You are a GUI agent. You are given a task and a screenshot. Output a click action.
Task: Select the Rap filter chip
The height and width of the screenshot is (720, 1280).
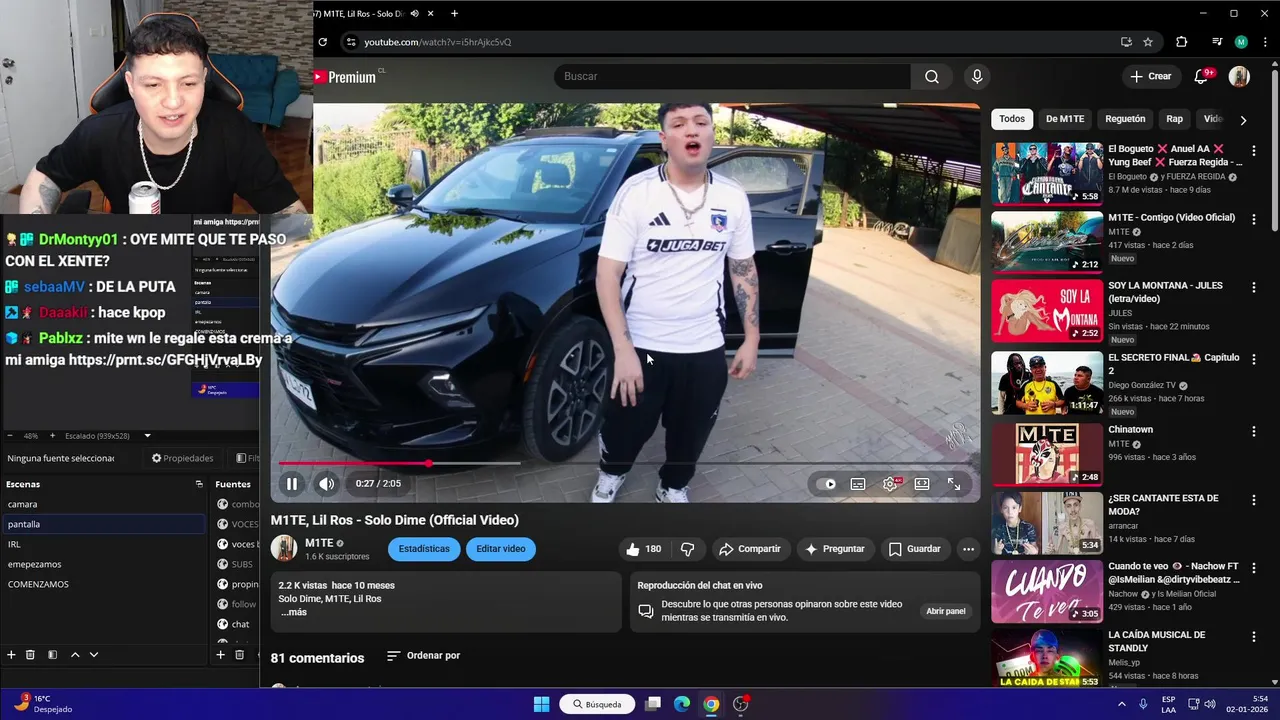click(1174, 119)
